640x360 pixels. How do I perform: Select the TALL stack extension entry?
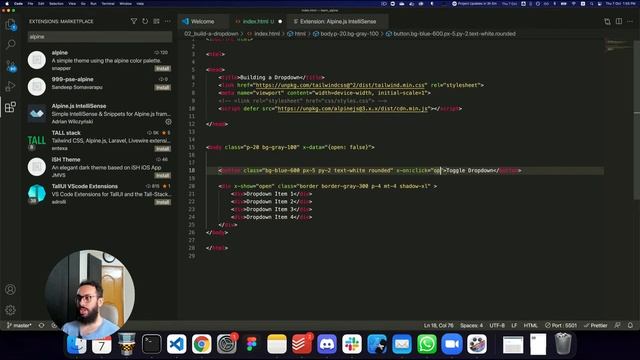coord(100,140)
